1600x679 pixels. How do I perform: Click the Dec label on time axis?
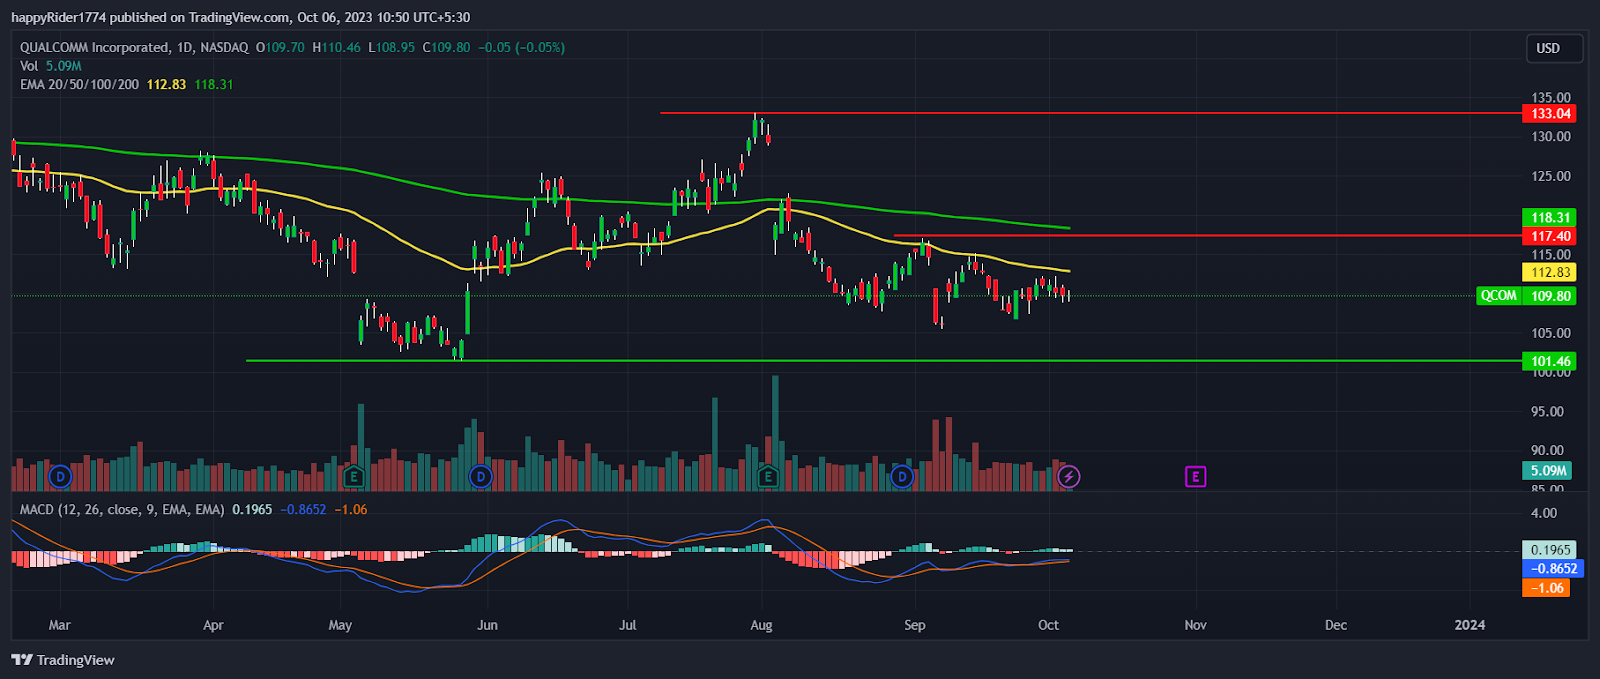1336,626
